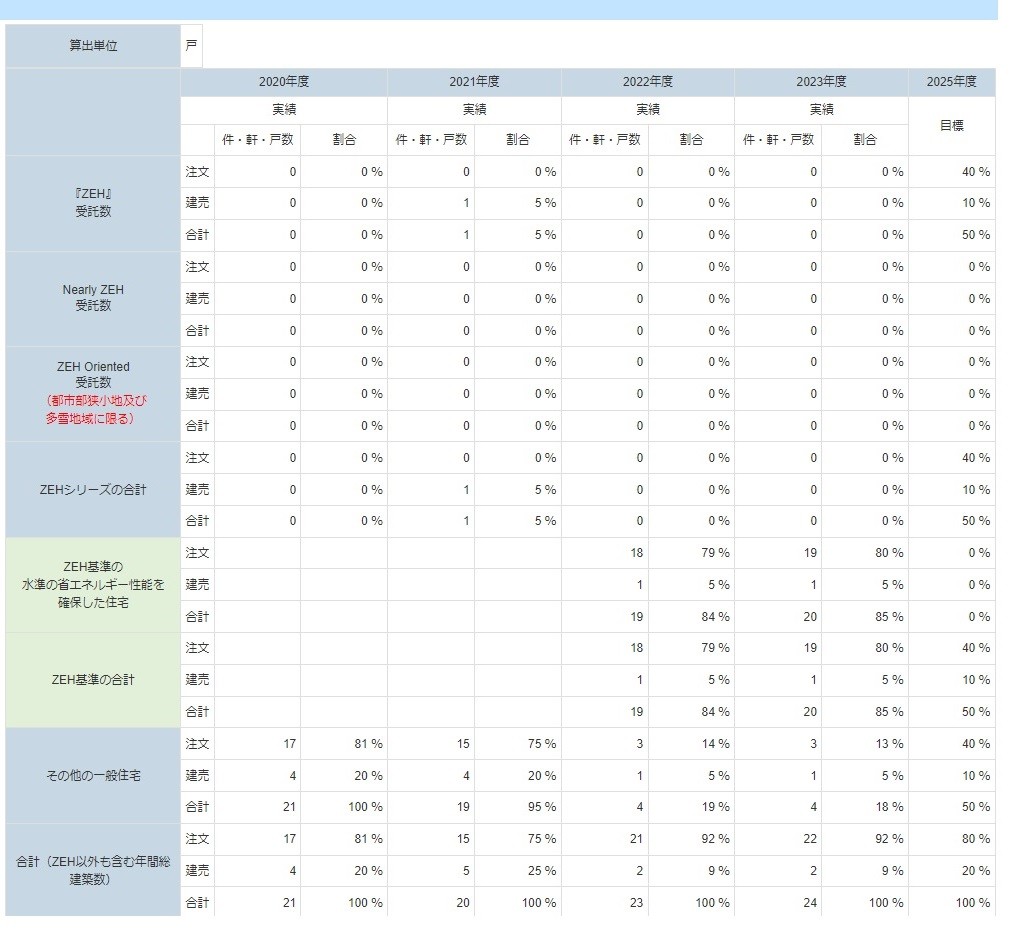Select the ZEHシリーズの合計 row header
Viewport: 1013px width, 940px height.
[93, 490]
